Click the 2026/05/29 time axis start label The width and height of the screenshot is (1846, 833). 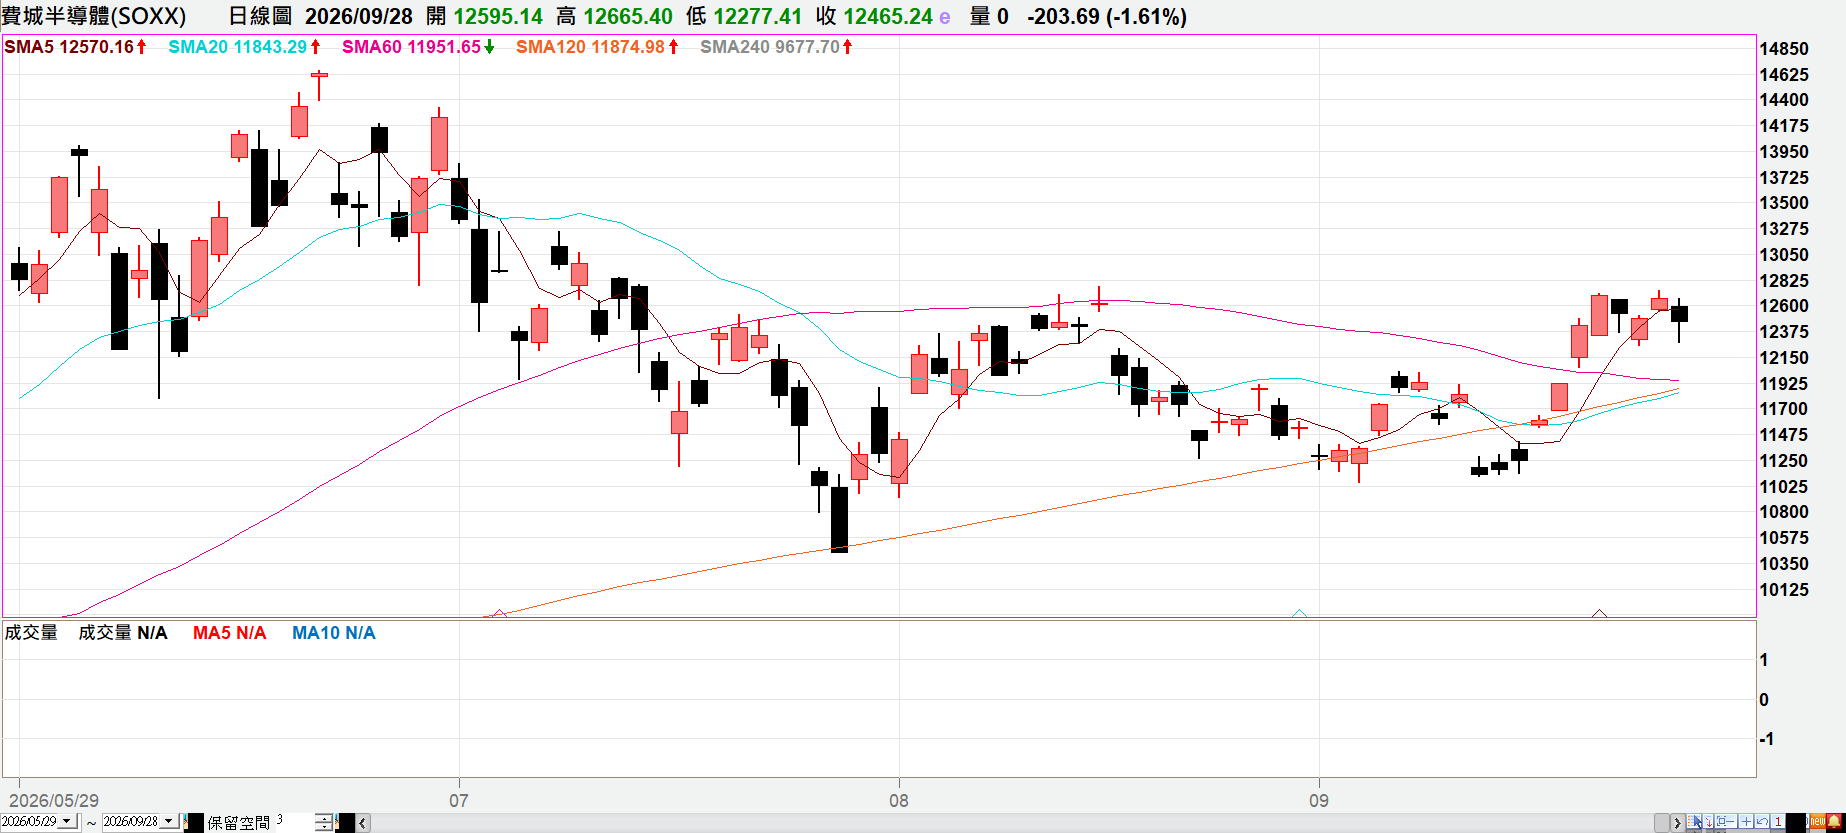(54, 800)
